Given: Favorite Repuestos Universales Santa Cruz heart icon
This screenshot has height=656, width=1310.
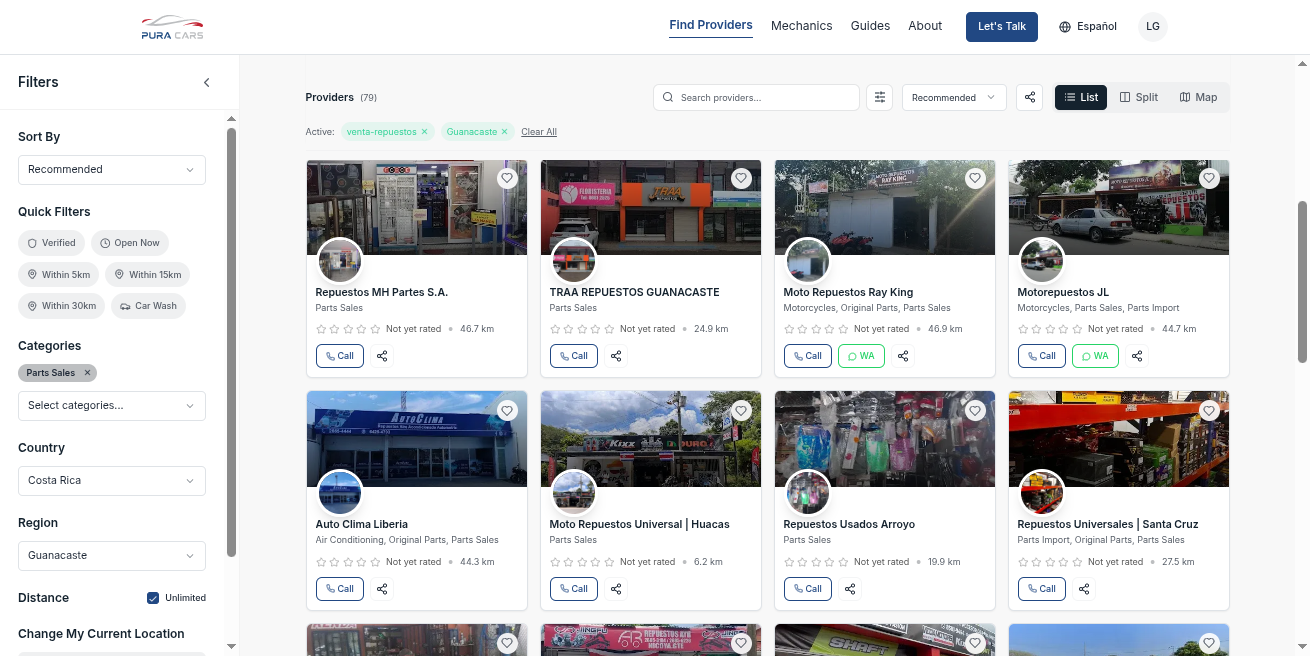Looking at the screenshot, I should 1209,410.
